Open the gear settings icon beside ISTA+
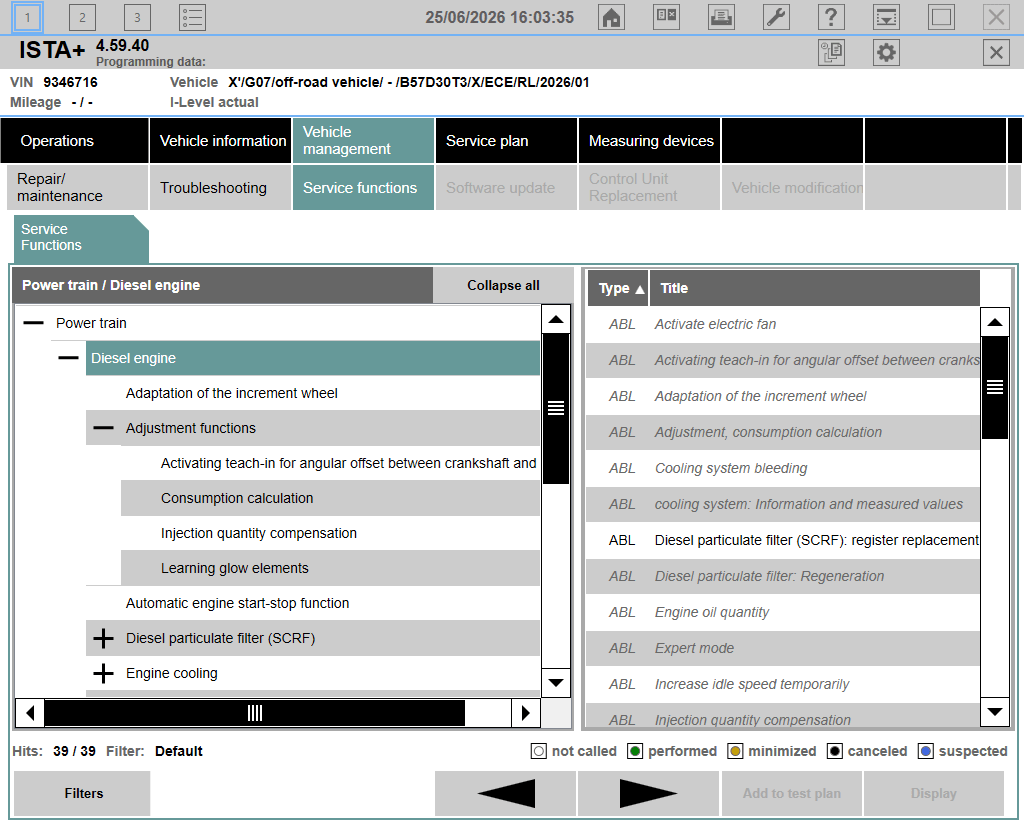The image size is (1024, 823). pos(886,52)
